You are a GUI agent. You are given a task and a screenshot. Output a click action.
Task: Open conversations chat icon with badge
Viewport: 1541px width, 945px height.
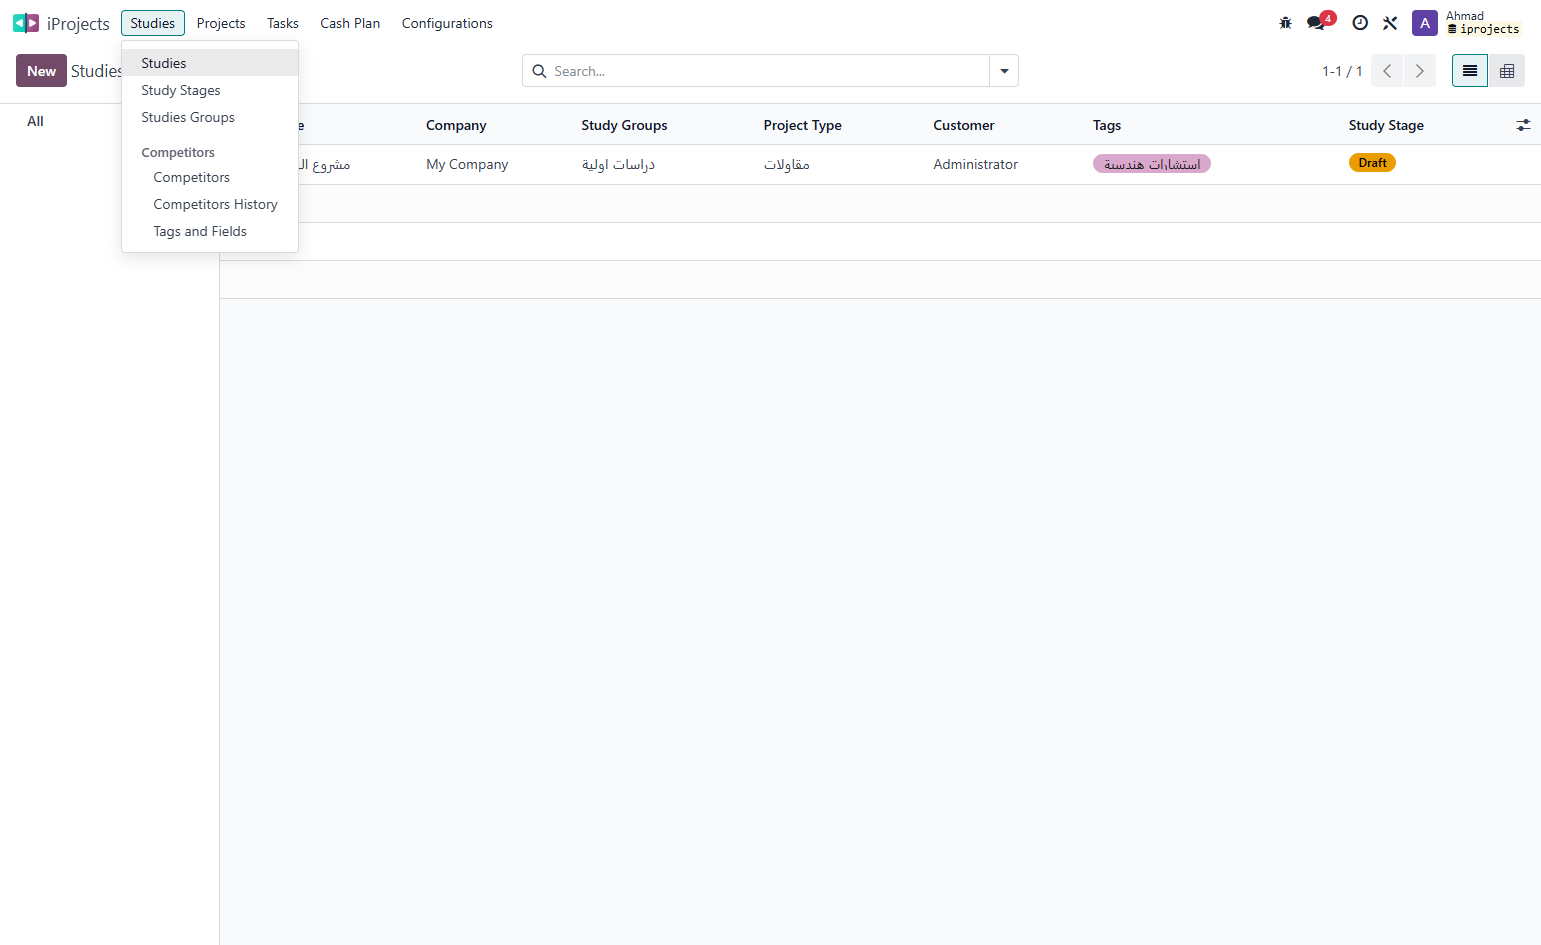(1318, 22)
